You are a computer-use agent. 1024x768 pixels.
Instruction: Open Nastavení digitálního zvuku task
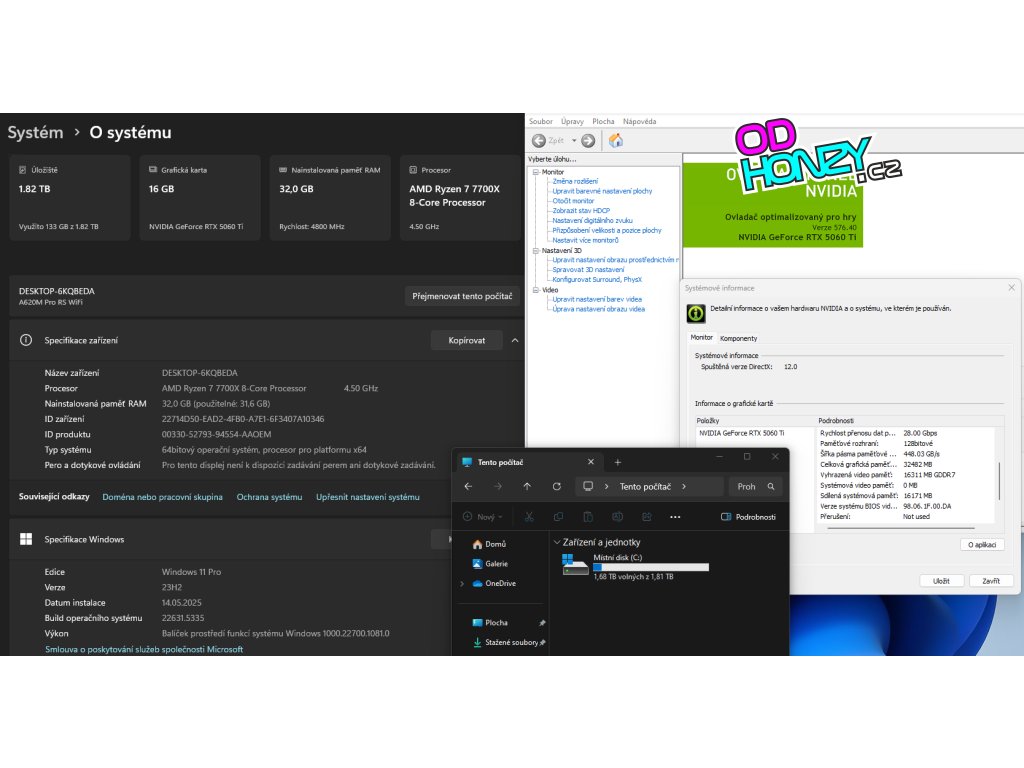(592, 221)
